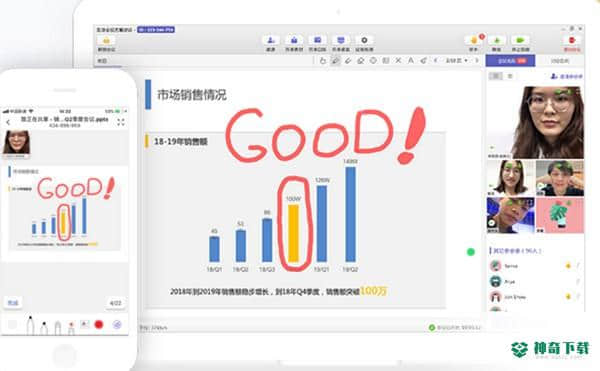Screen dimensions: 600x371
Task: Click the raise hand icon with badge
Action: tap(474, 40)
